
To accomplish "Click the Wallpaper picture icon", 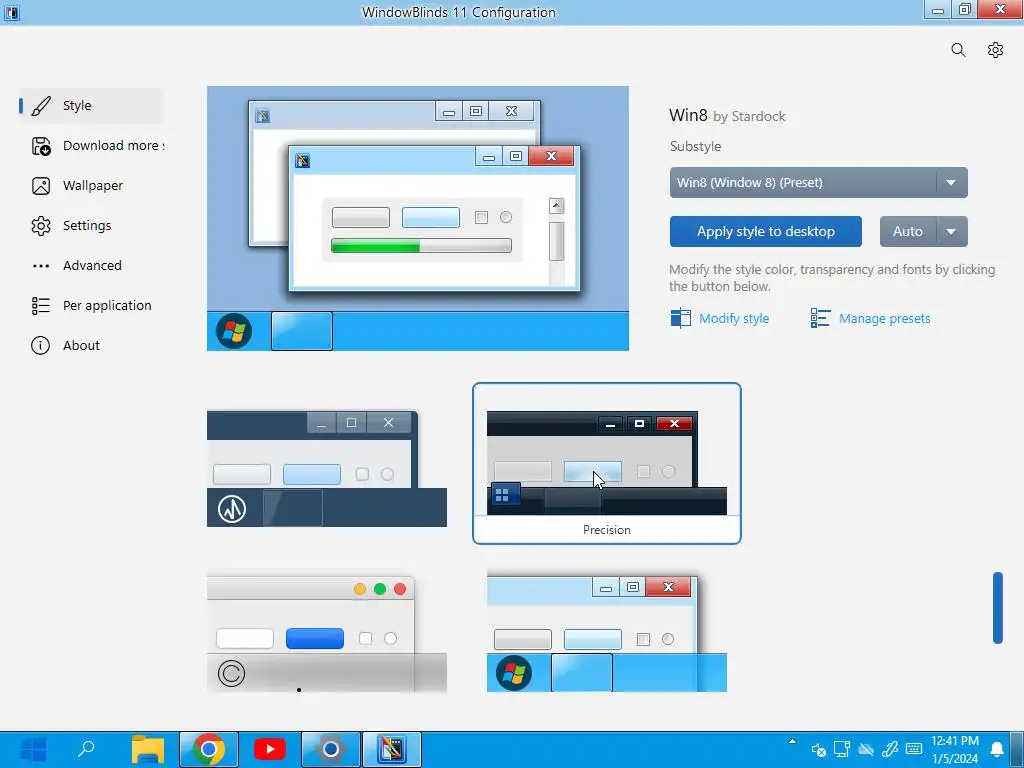I will click(x=40, y=186).
